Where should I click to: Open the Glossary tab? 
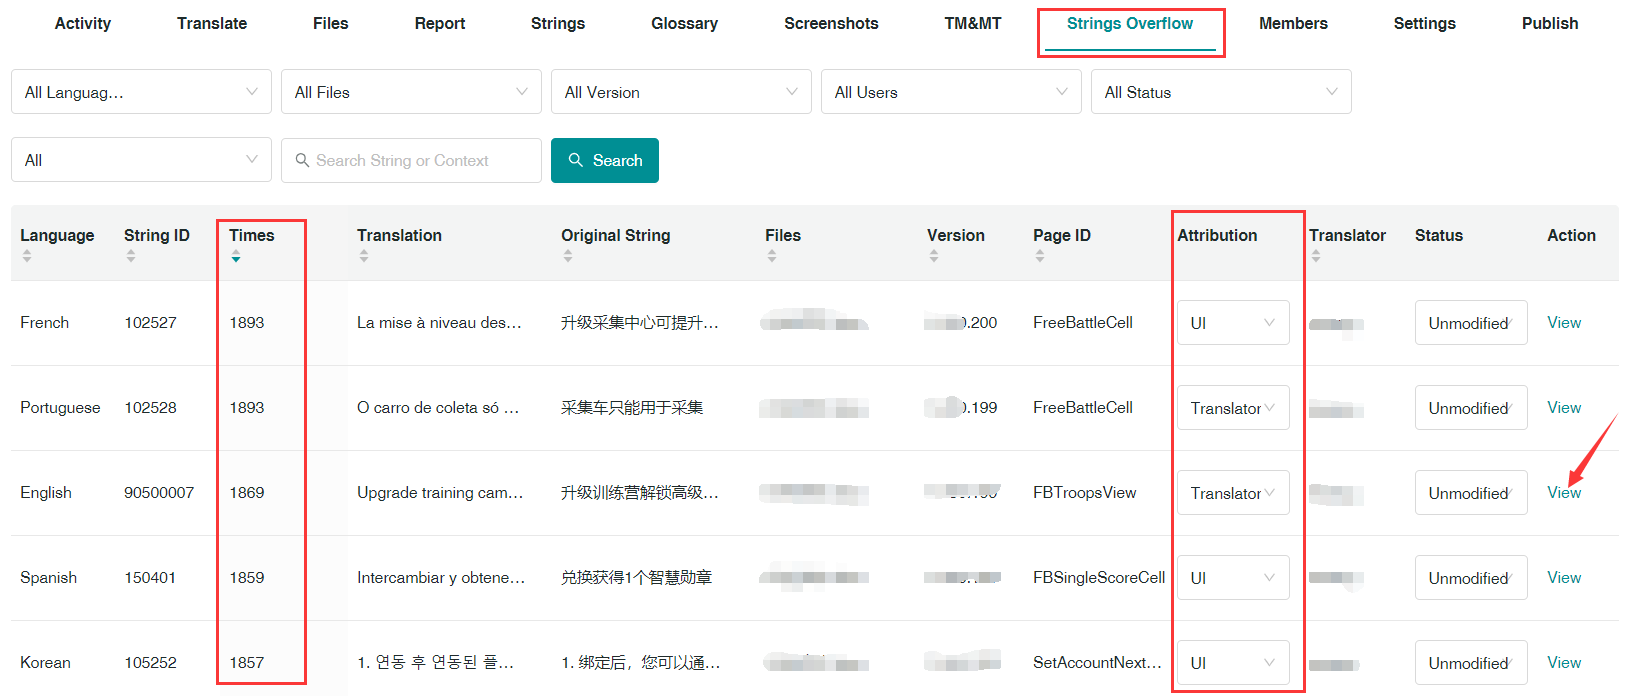[685, 23]
